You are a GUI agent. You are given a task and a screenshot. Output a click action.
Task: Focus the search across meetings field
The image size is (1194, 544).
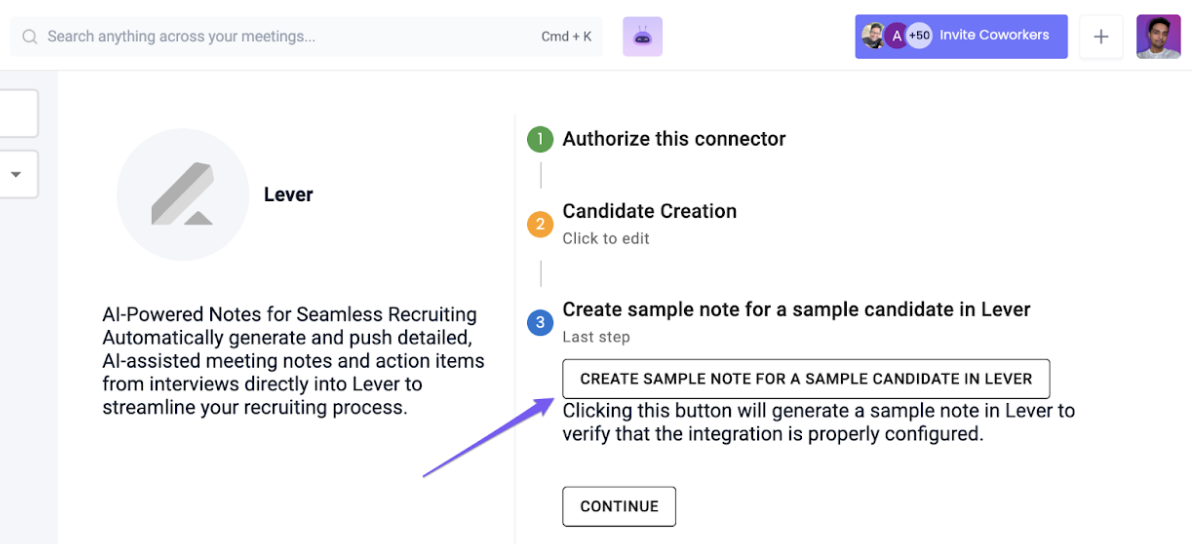point(306,37)
